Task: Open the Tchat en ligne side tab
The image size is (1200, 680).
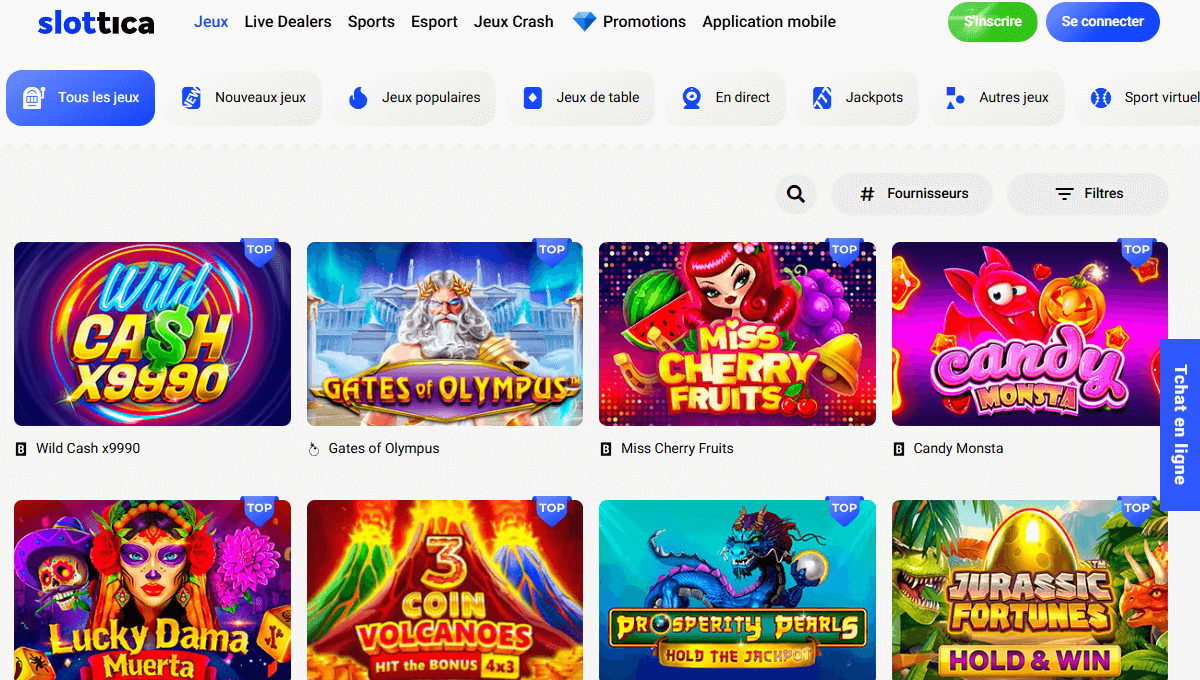Action: click(1180, 424)
